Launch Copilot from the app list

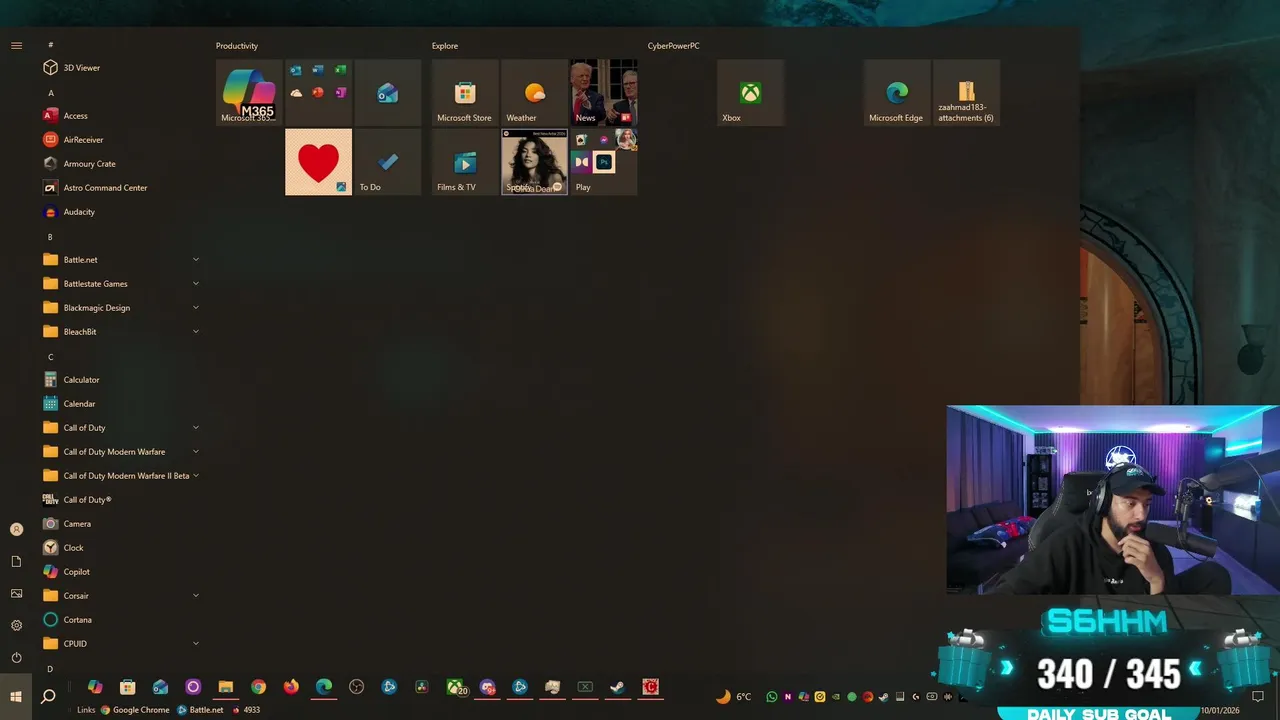pos(122,572)
